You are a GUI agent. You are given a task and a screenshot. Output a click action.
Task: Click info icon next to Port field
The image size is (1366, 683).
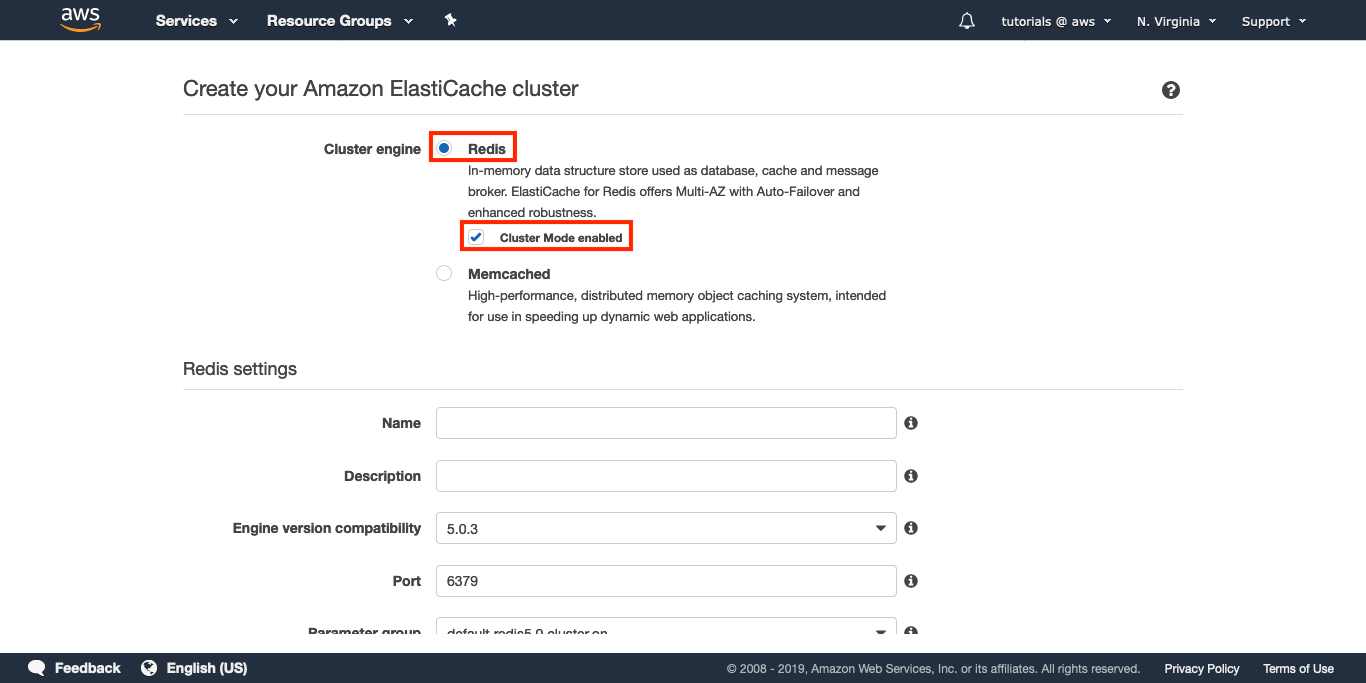point(911,581)
